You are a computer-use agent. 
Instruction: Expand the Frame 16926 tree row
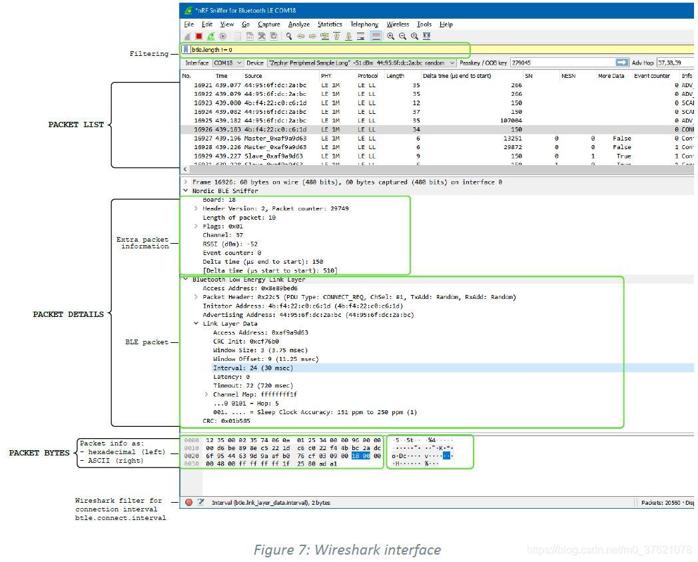coord(186,182)
